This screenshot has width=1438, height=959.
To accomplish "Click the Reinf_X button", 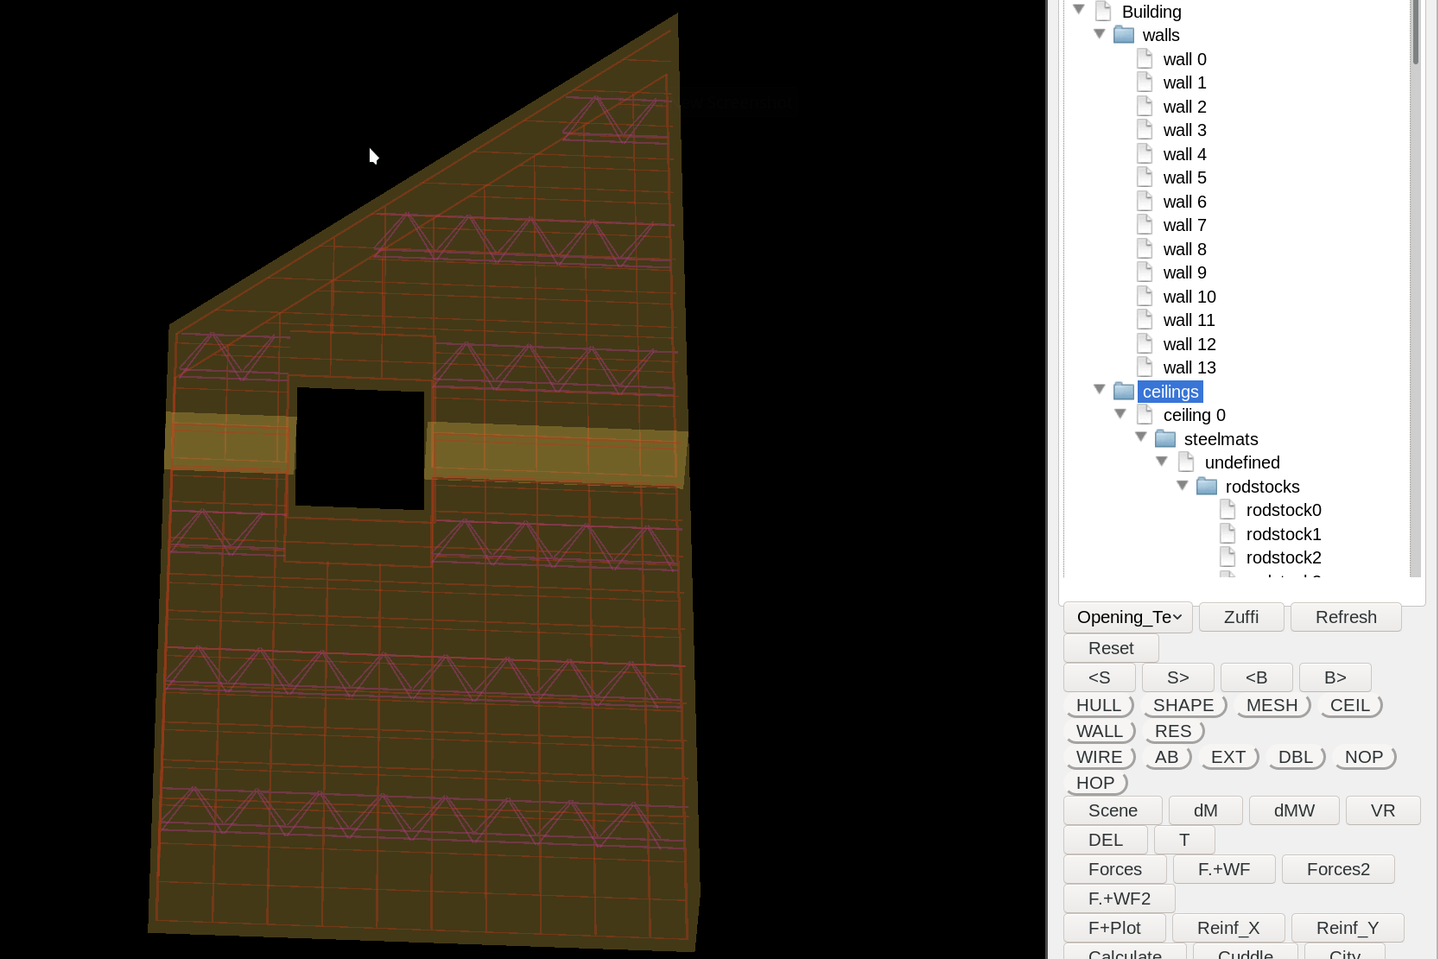I will click(x=1228, y=928).
